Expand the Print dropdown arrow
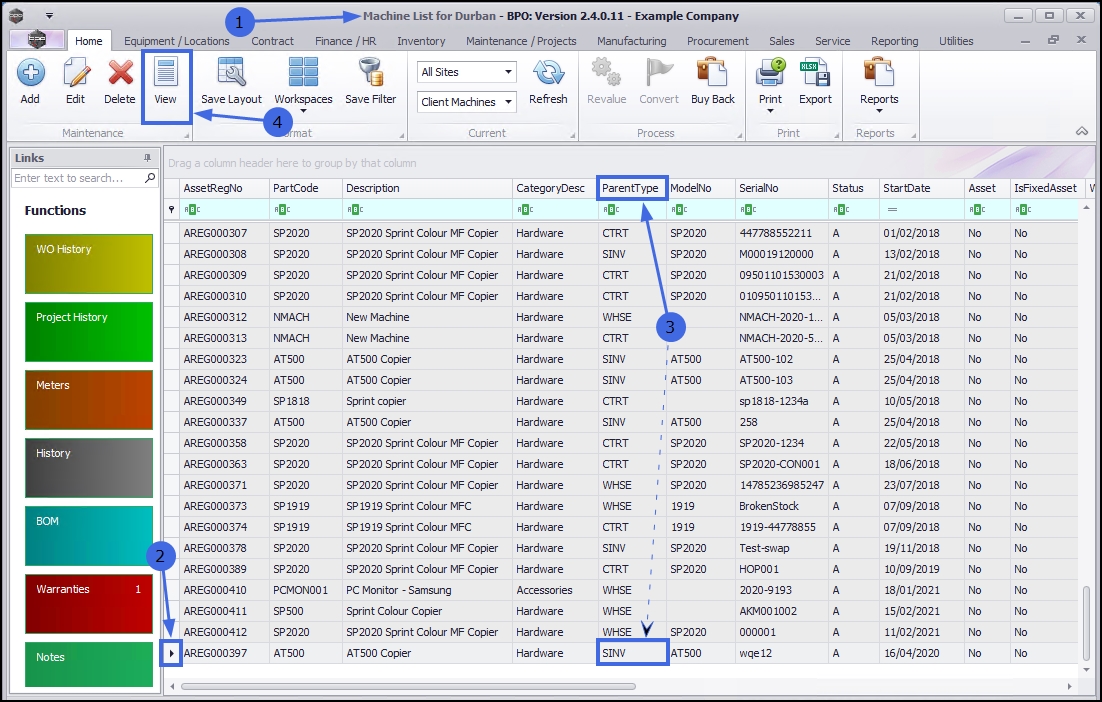Screen dimensions: 1102x702 pyautogui.click(x=770, y=111)
